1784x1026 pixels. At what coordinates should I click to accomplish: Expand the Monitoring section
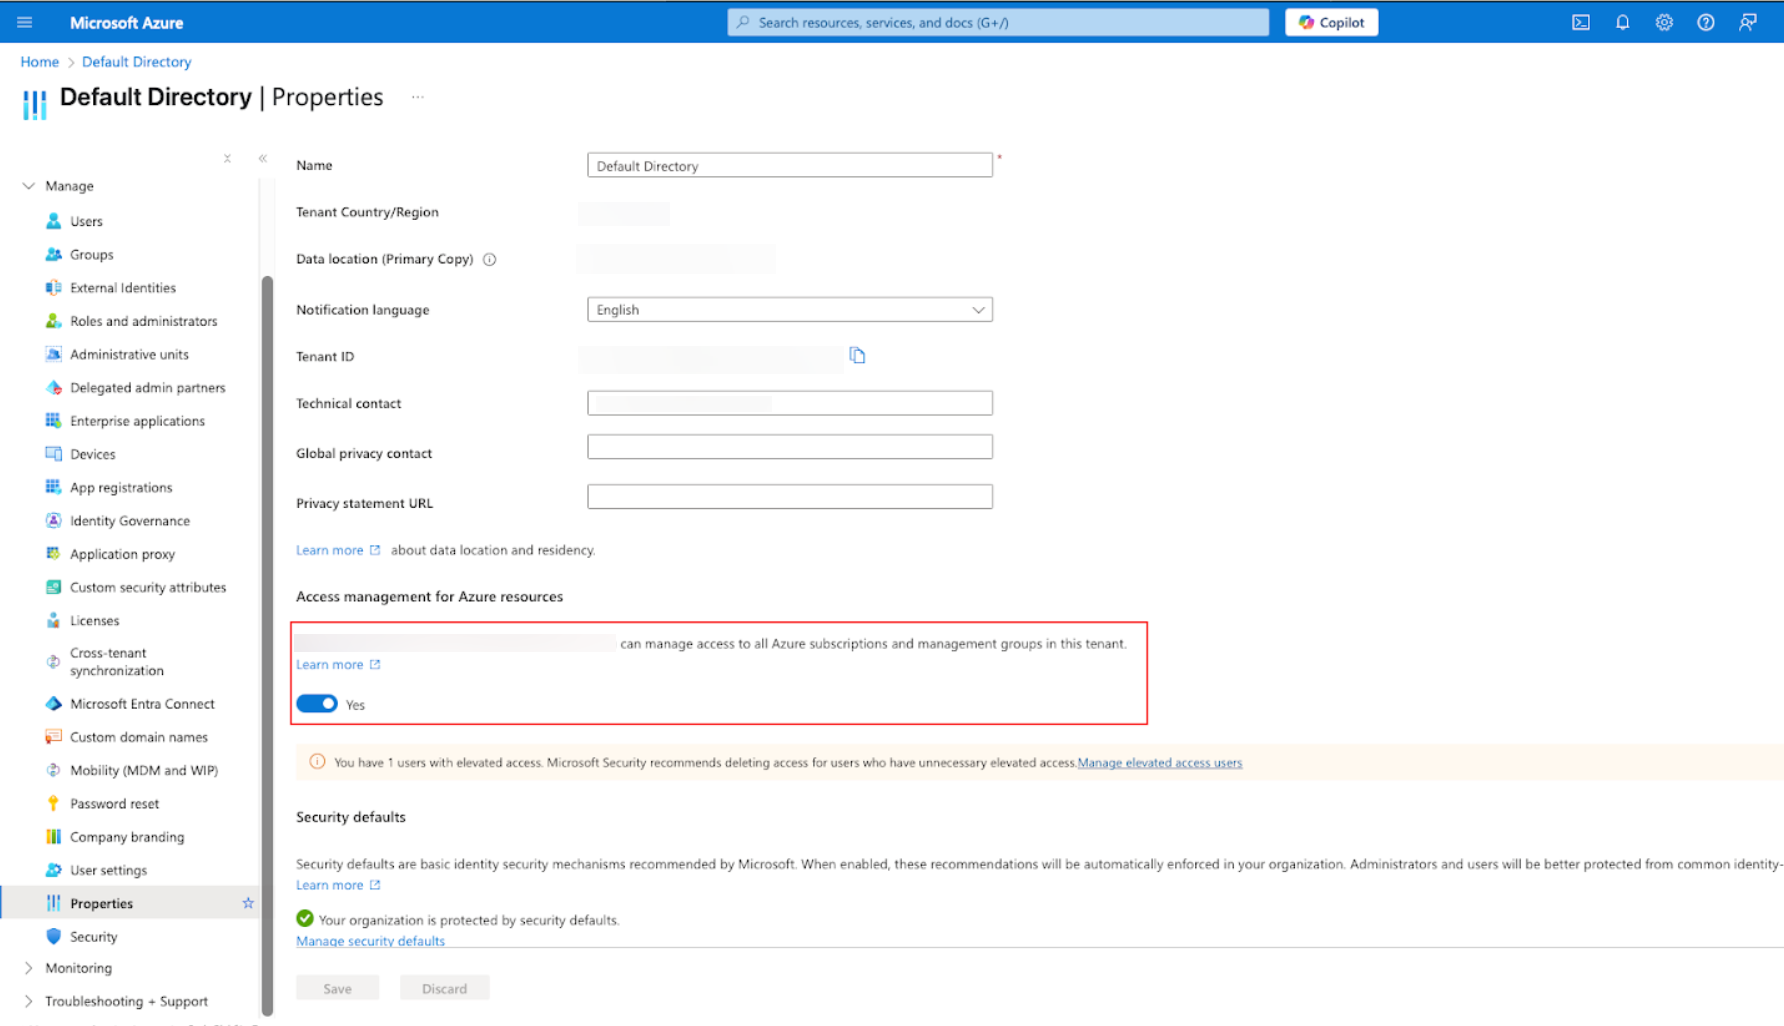[x=29, y=968]
